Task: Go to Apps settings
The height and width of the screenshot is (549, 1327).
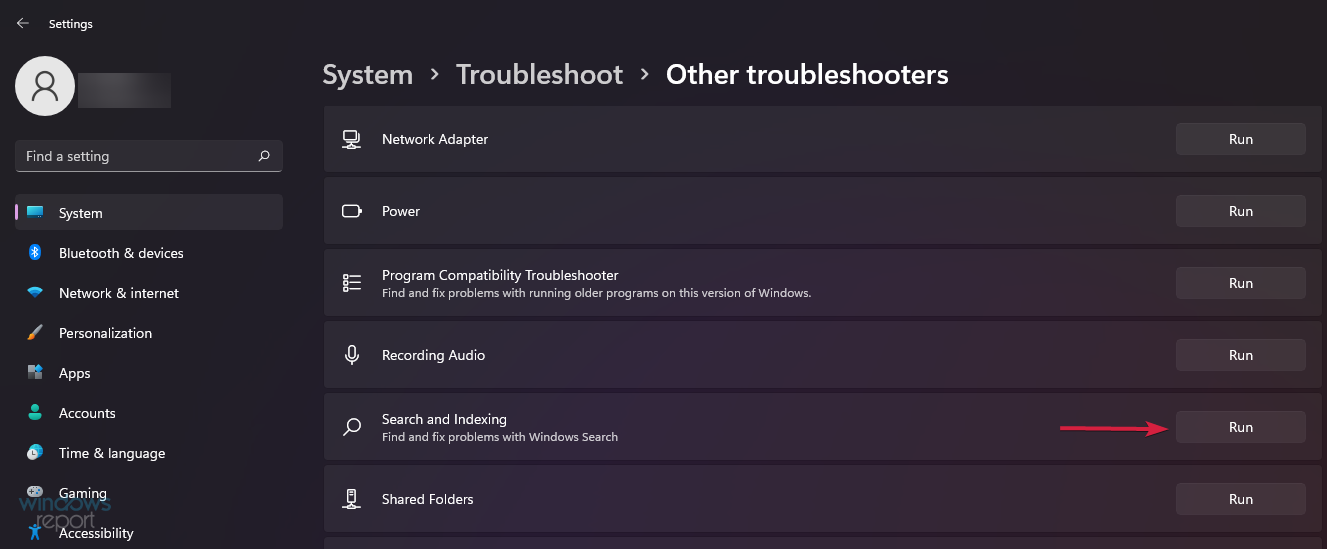Action: click(x=74, y=373)
